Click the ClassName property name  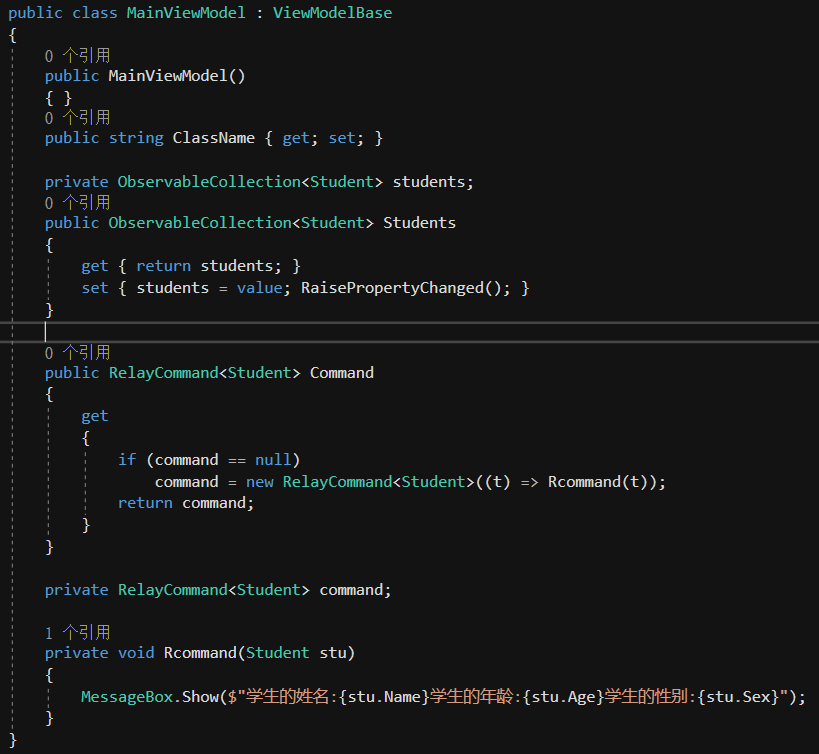214,138
